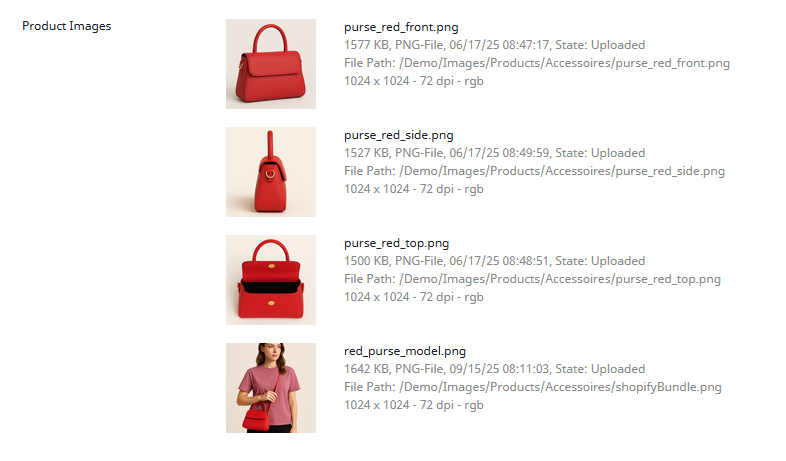
Task: Click file path of purse_red_side.png
Action: [x=534, y=171]
